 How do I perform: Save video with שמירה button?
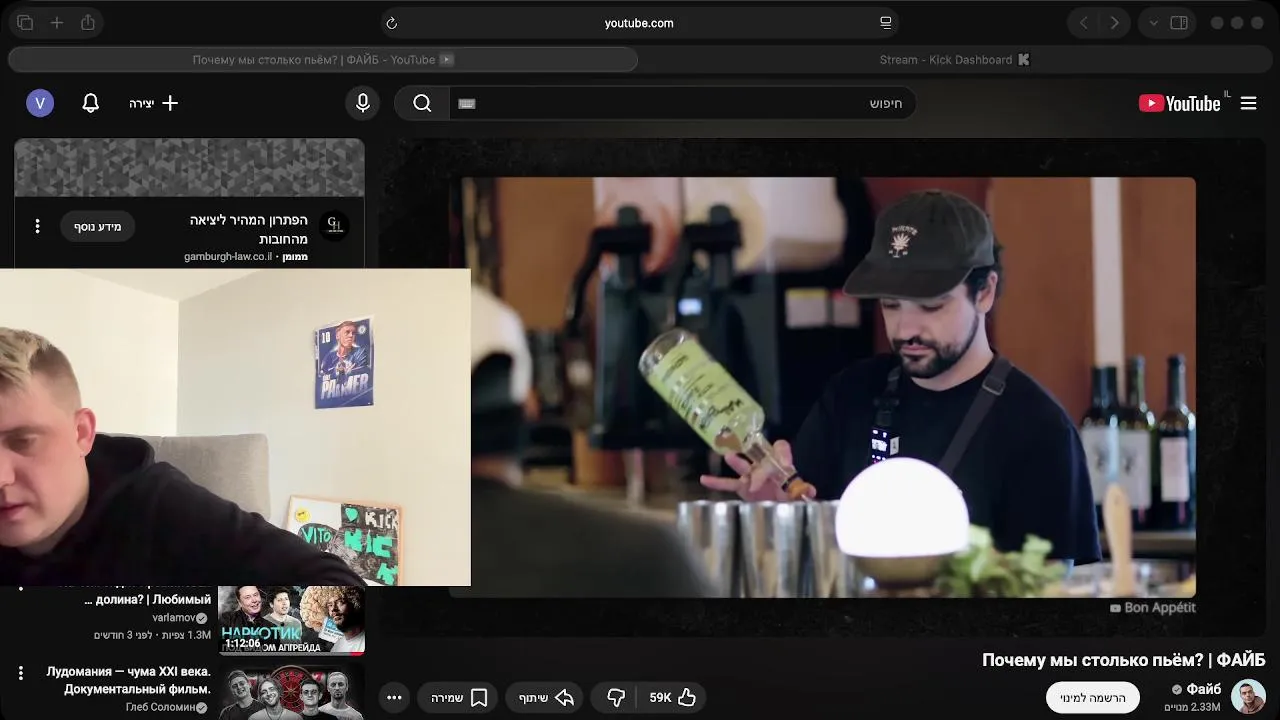point(459,698)
